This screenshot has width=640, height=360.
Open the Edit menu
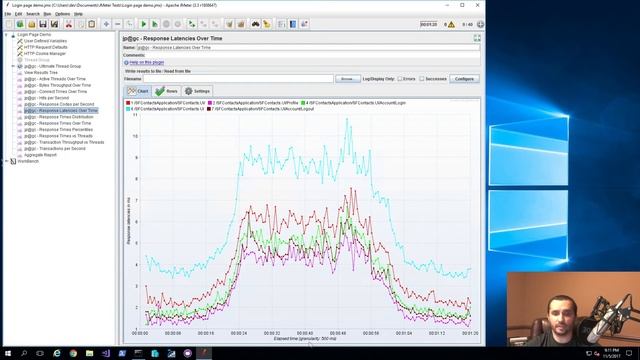point(18,14)
